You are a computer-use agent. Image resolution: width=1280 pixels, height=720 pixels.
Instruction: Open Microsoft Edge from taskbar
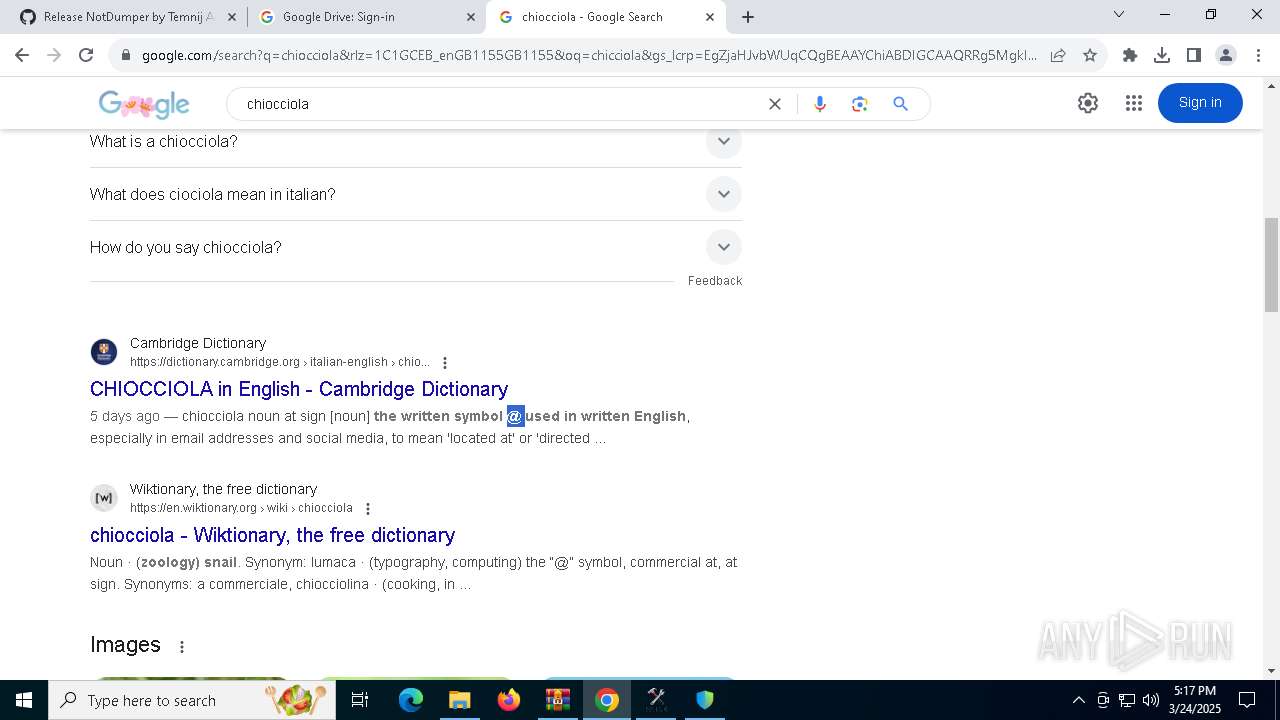(x=411, y=700)
